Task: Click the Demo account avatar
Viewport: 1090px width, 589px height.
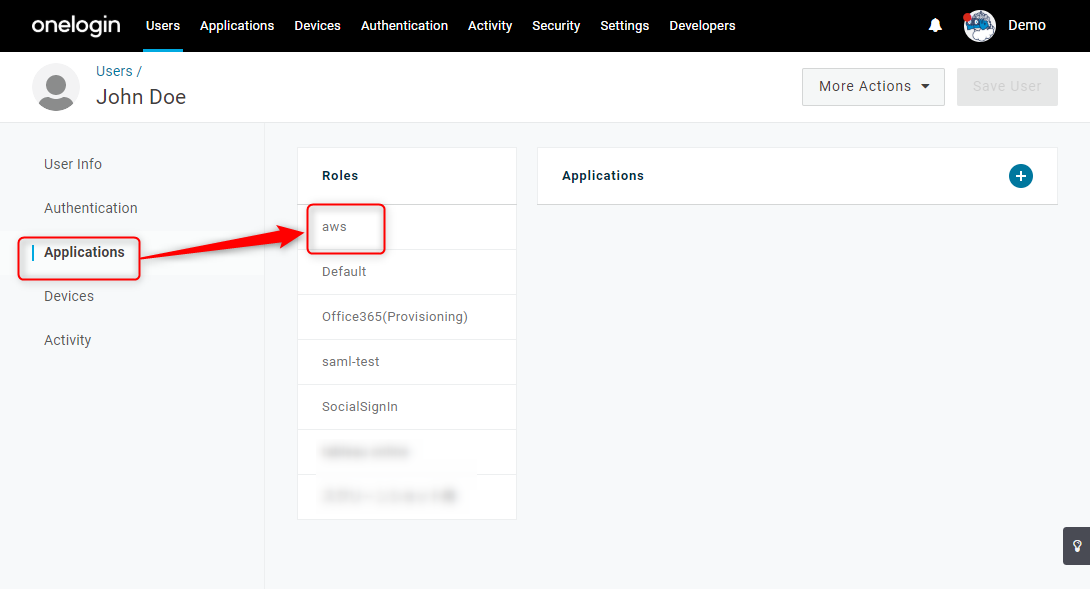Action: point(979,26)
